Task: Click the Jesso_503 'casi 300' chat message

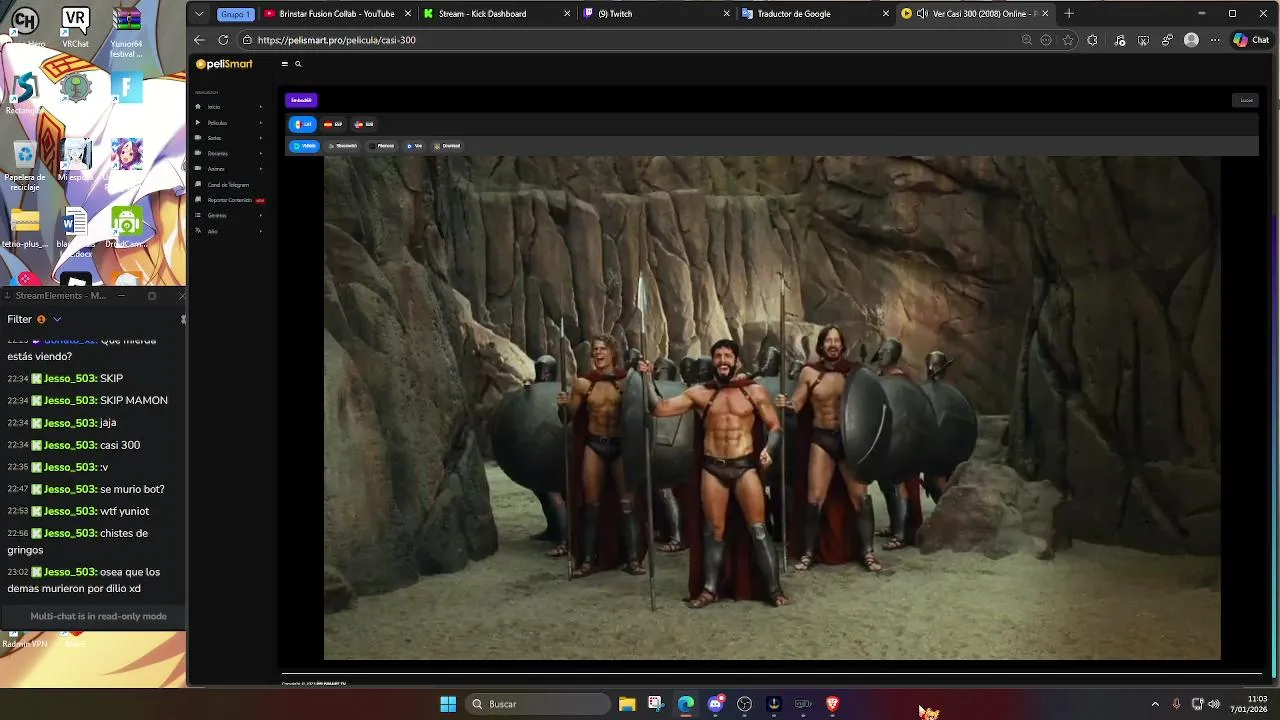Action: click(x=86, y=445)
